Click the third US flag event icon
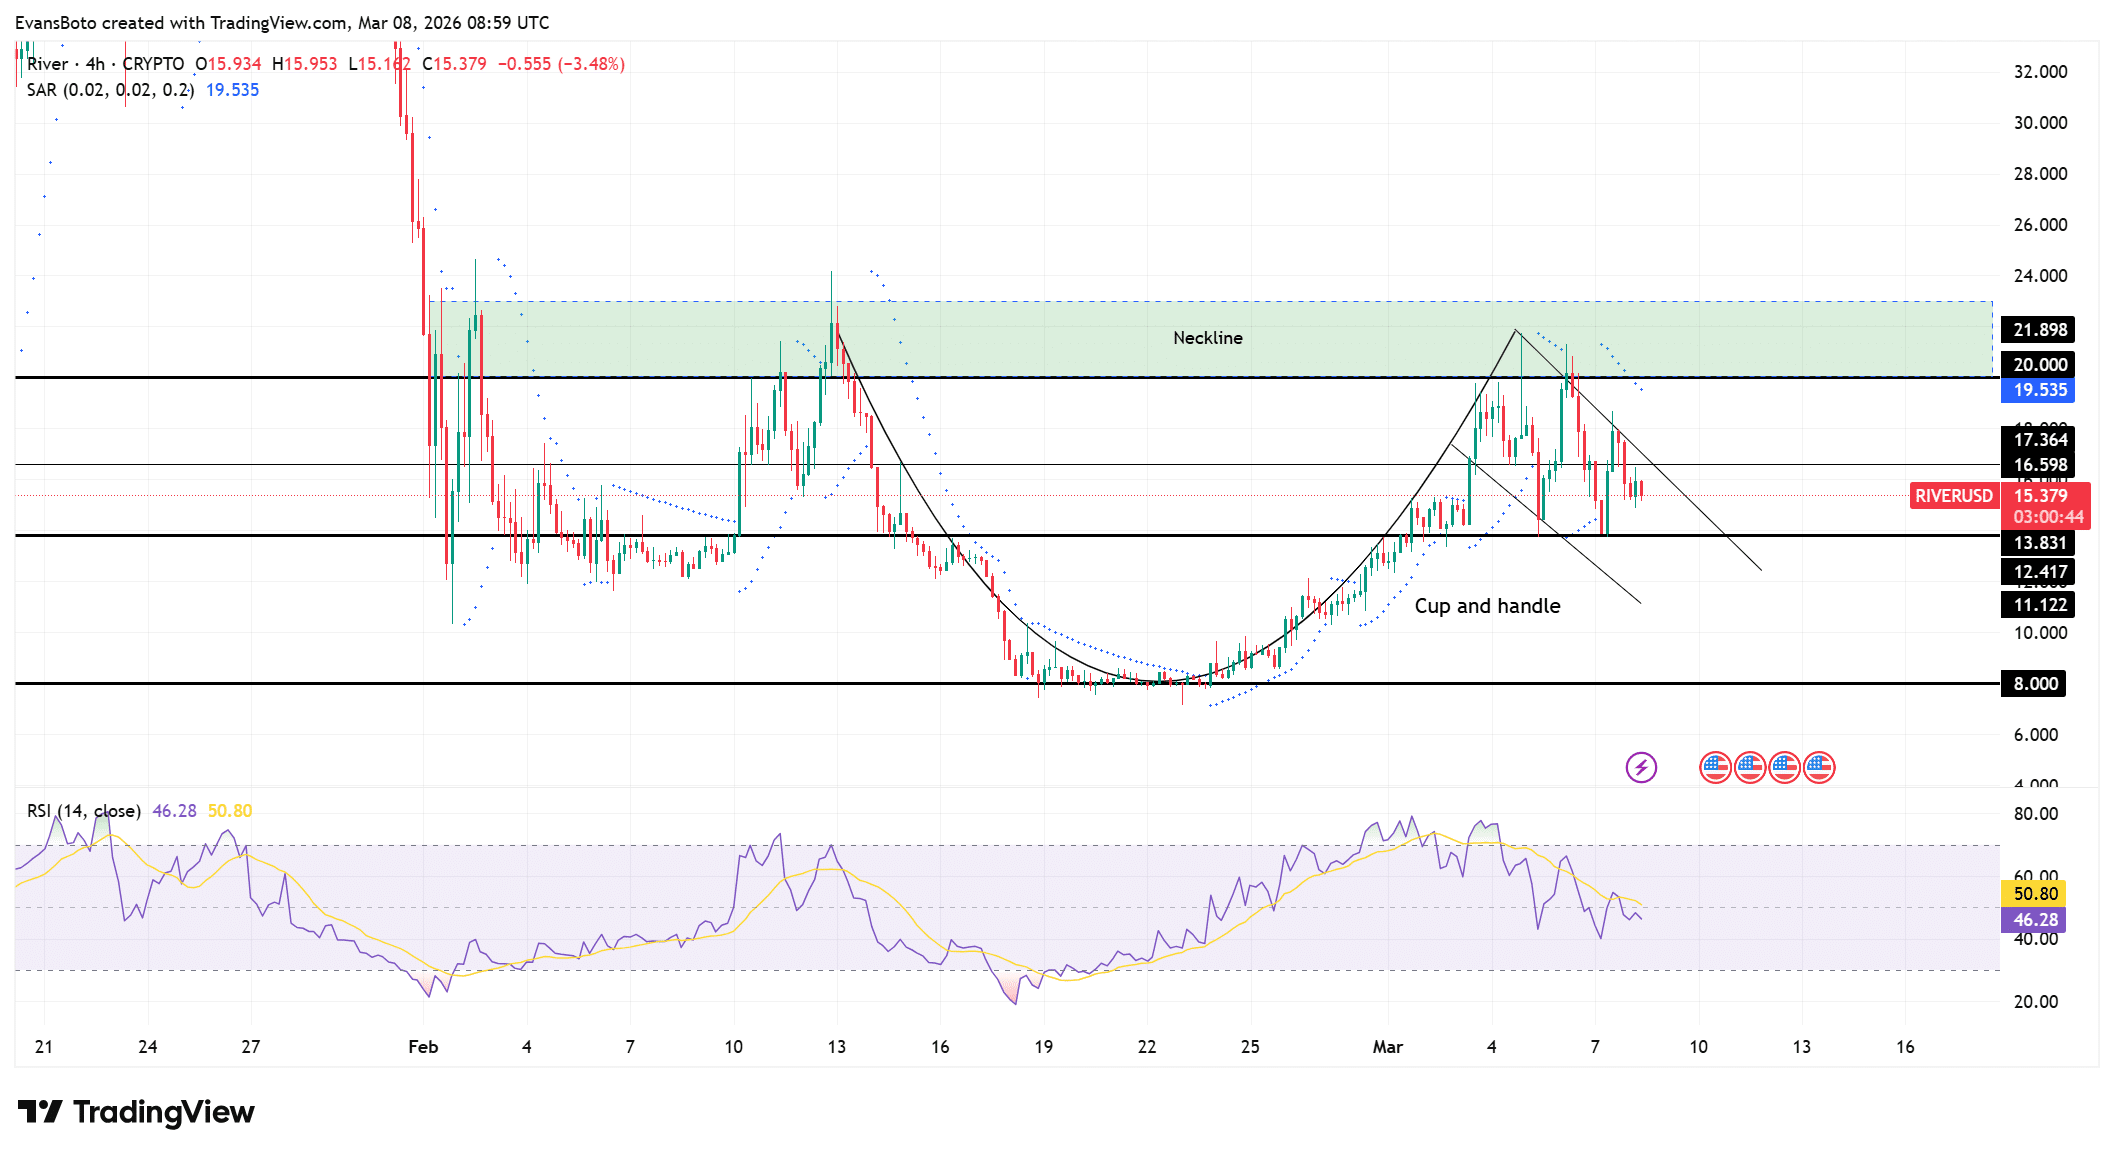The width and height of the screenshot is (2114, 1157). point(1784,768)
